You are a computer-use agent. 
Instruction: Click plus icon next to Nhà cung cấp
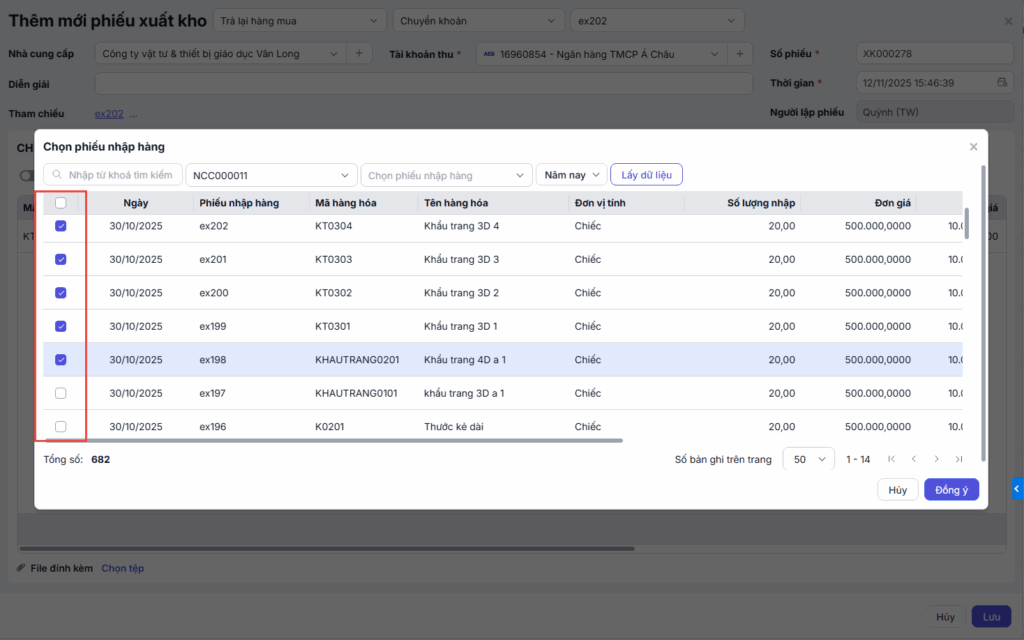pos(359,54)
